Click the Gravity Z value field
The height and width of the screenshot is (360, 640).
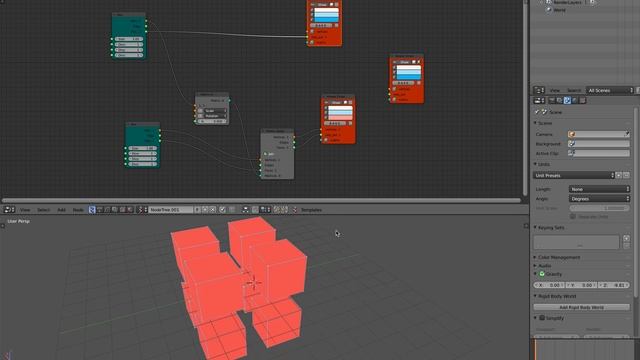[613, 285]
